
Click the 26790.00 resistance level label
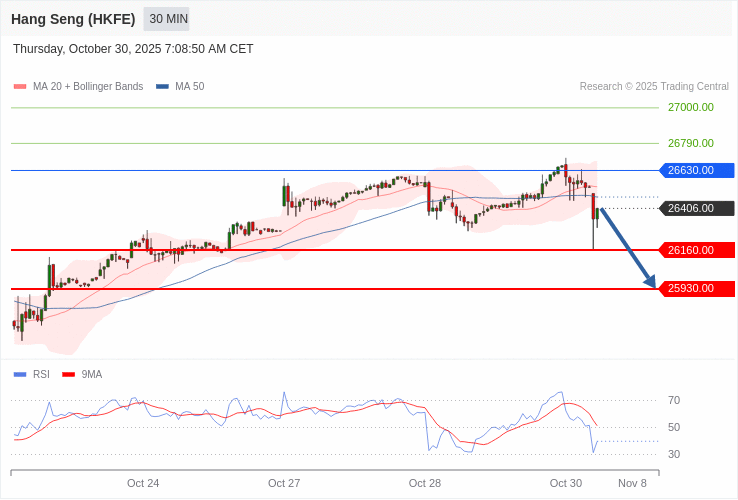pos(690,143)
